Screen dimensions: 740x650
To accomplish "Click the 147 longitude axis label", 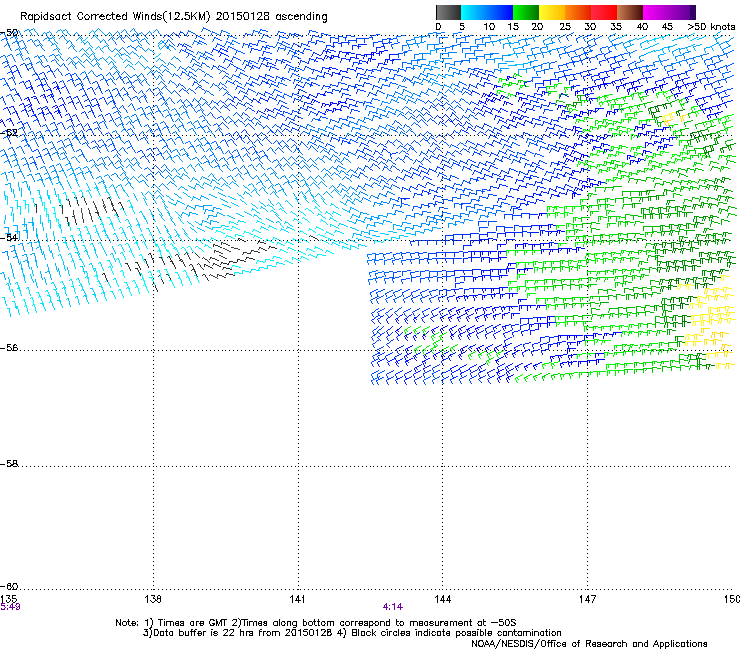I will click(x=588, y=599).
